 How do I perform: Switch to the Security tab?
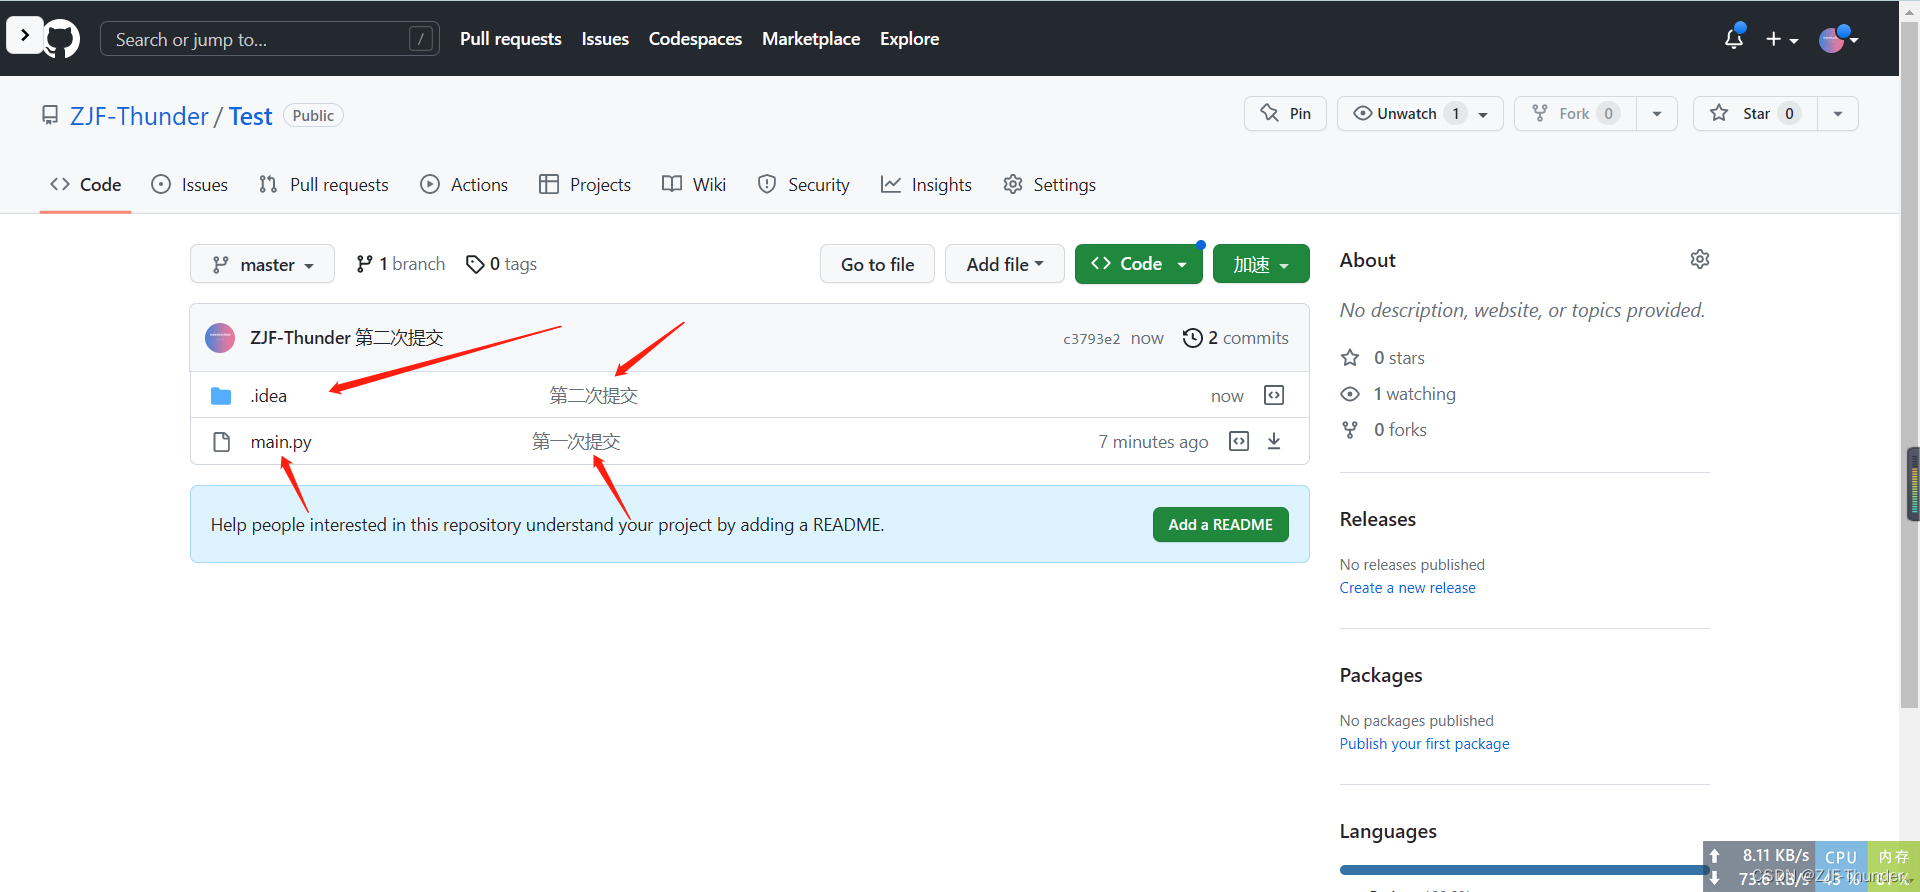coord(804,184)
